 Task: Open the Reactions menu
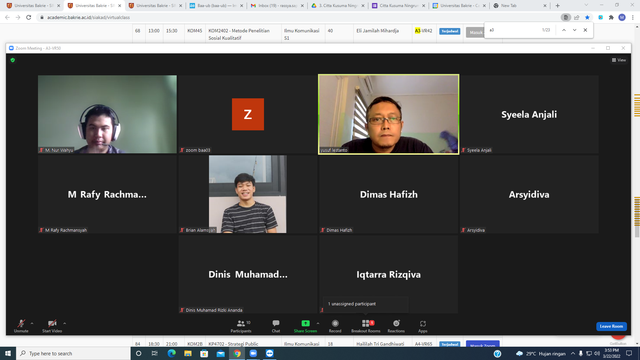coord(396,326)
